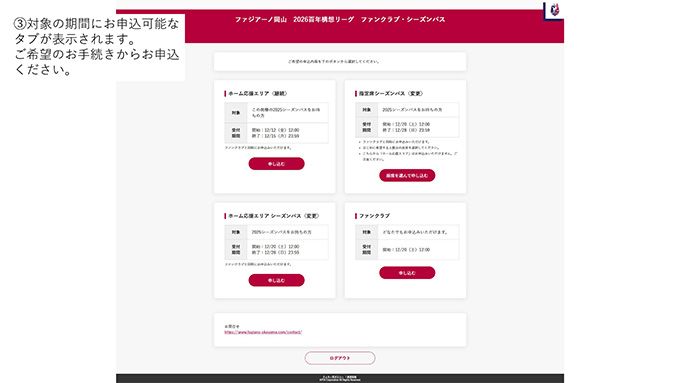This screenshot has height=383, width=680.
Task: Click the 指定席シーズンパス（変更）card heading
Action: [391, 93]
